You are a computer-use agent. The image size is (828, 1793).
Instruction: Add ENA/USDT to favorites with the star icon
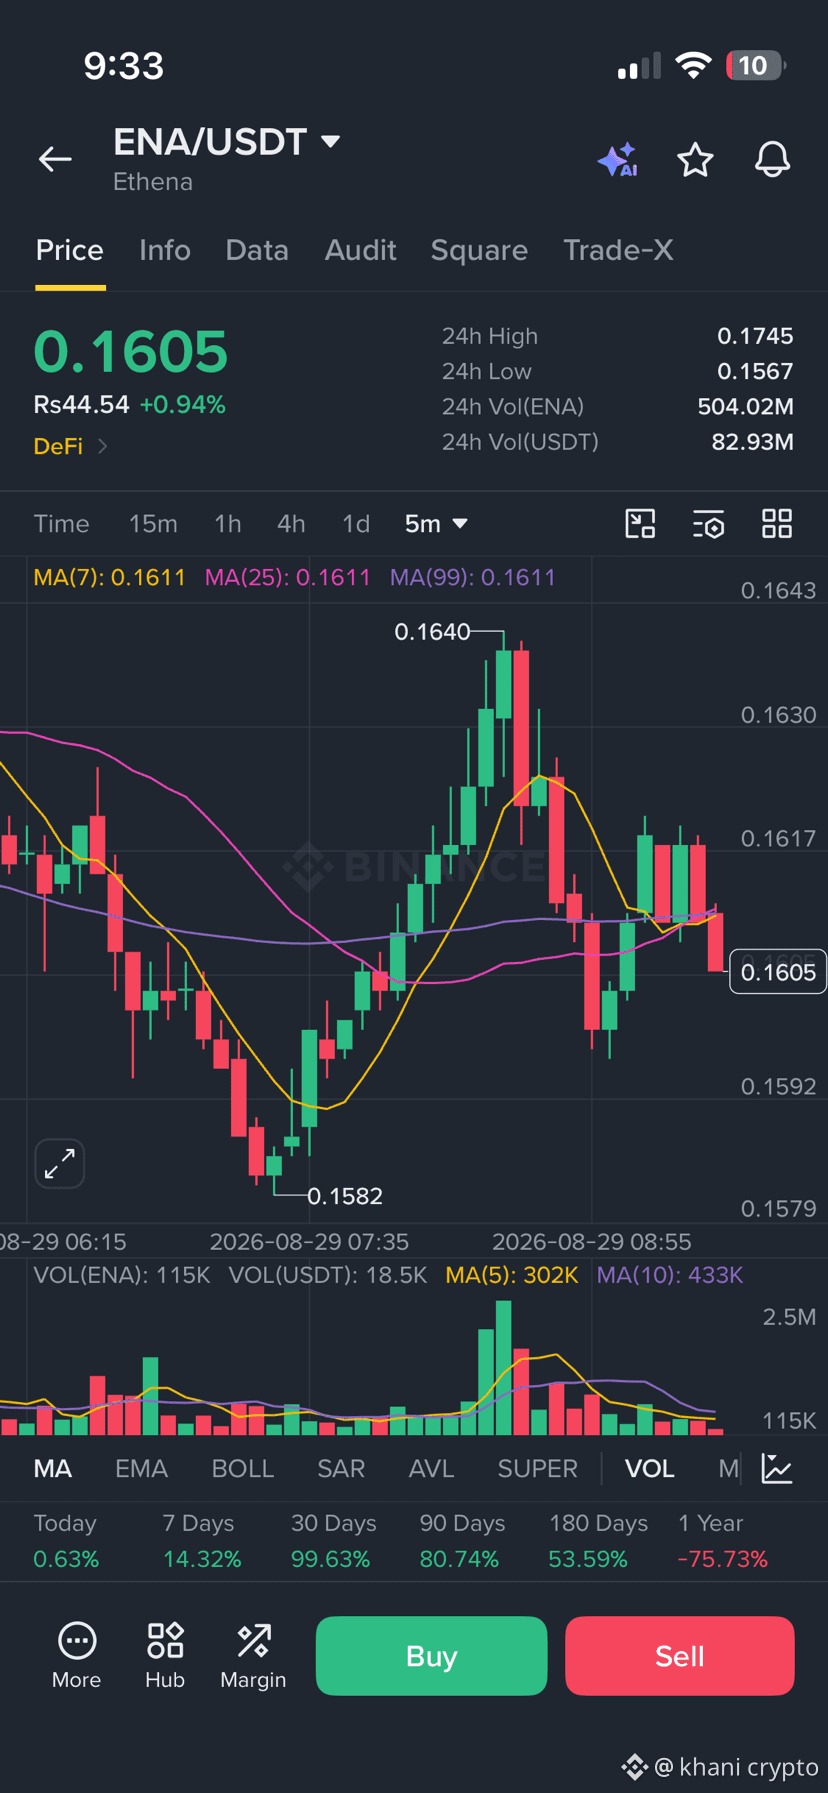pyautogui.click(x=695, y=160)
